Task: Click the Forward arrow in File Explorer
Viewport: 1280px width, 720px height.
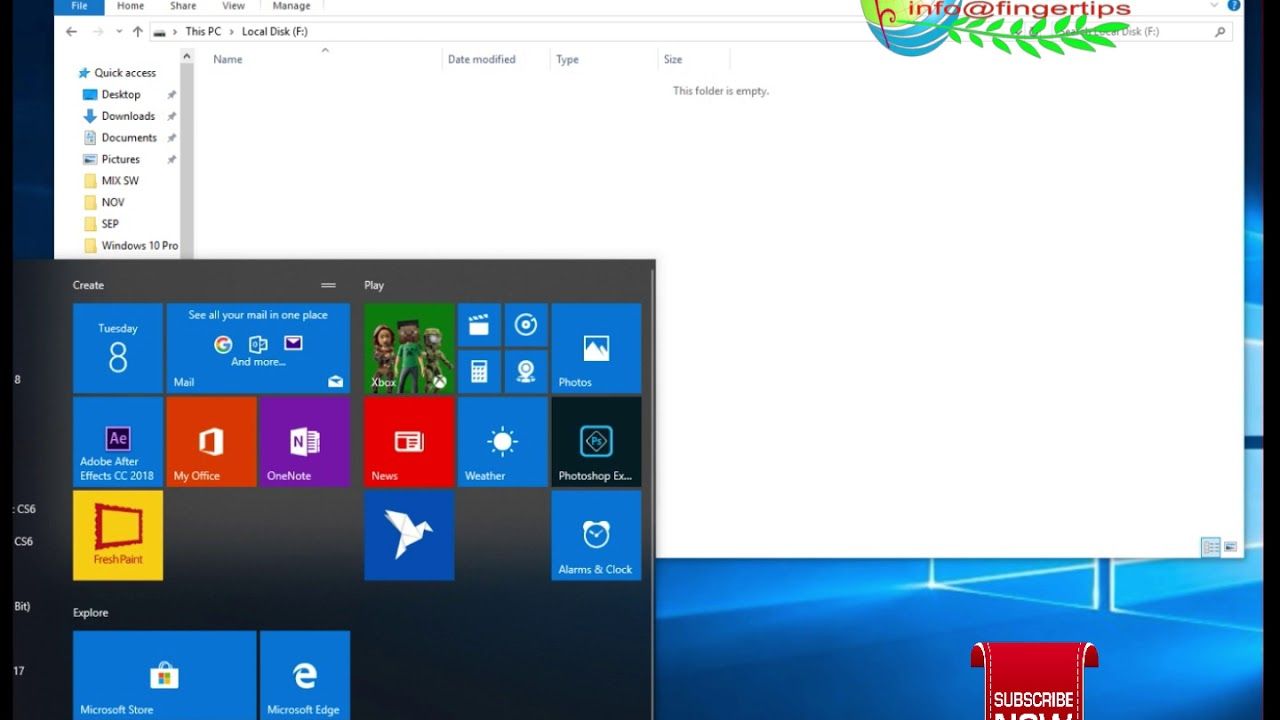Action: click(97, 31)
